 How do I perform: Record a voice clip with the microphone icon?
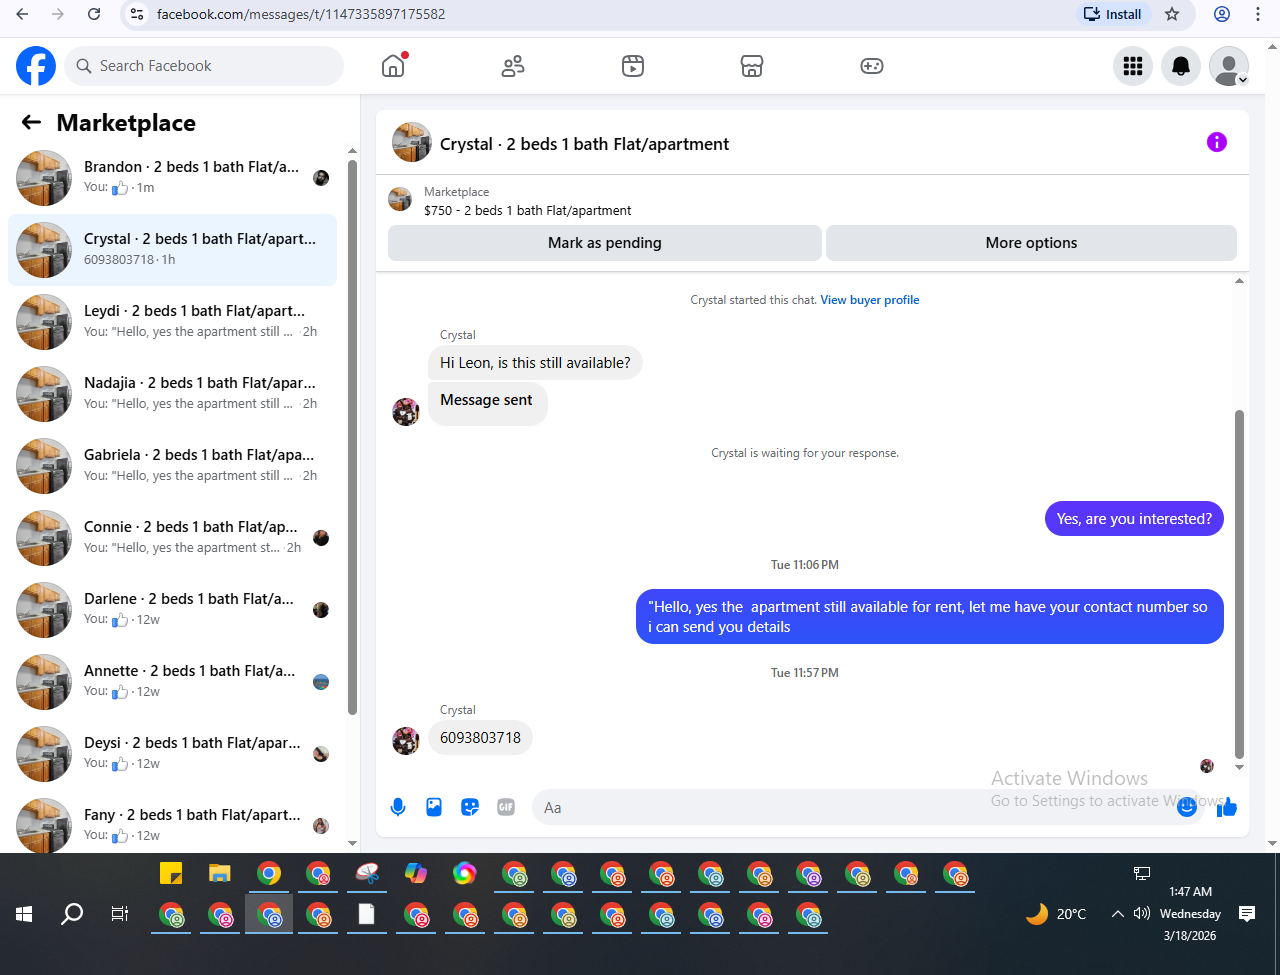[398, 807]
